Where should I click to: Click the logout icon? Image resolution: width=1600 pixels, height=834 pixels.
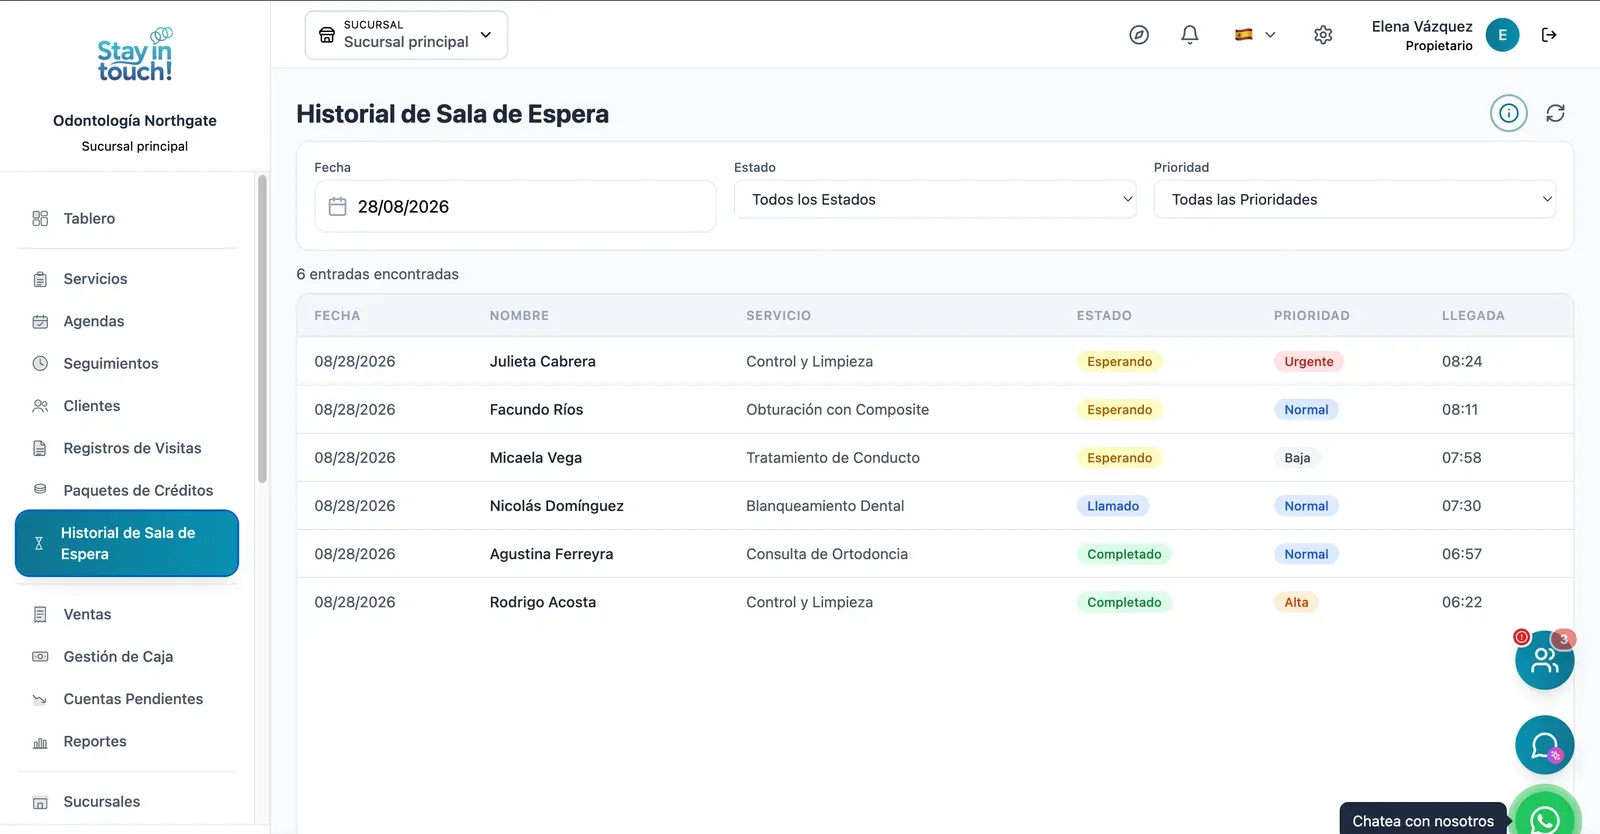(1549, 35)
